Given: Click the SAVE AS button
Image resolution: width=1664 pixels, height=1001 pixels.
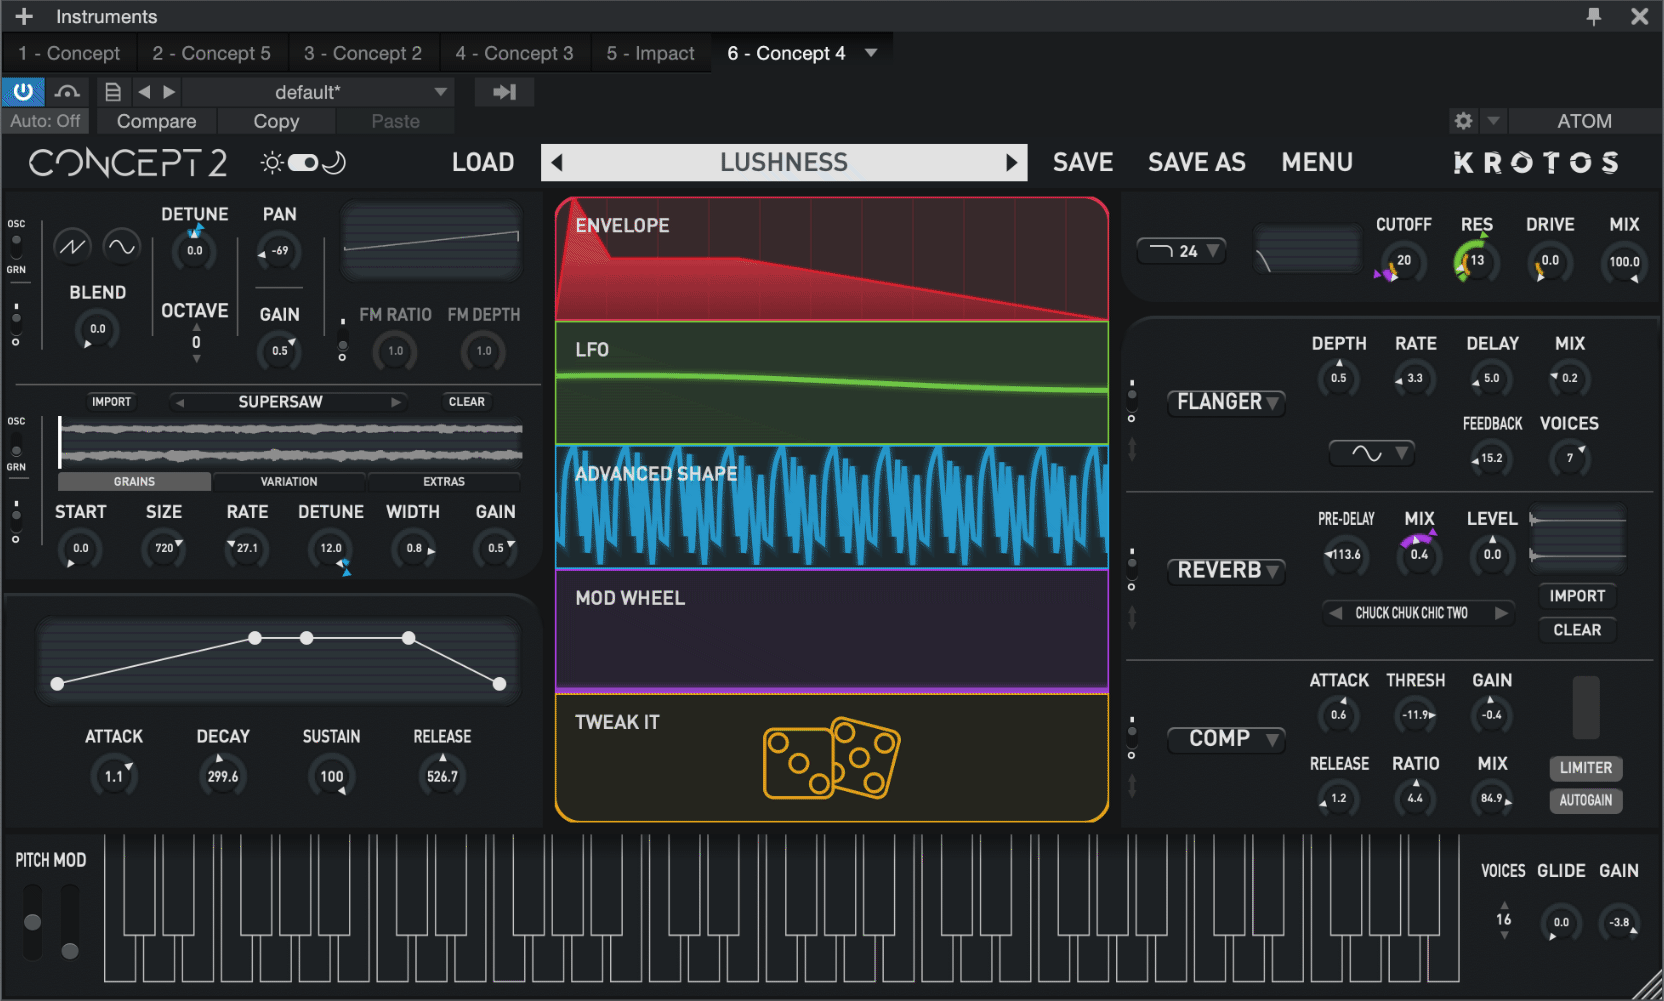Looking at the screenshot, I should pos(1196,163).
